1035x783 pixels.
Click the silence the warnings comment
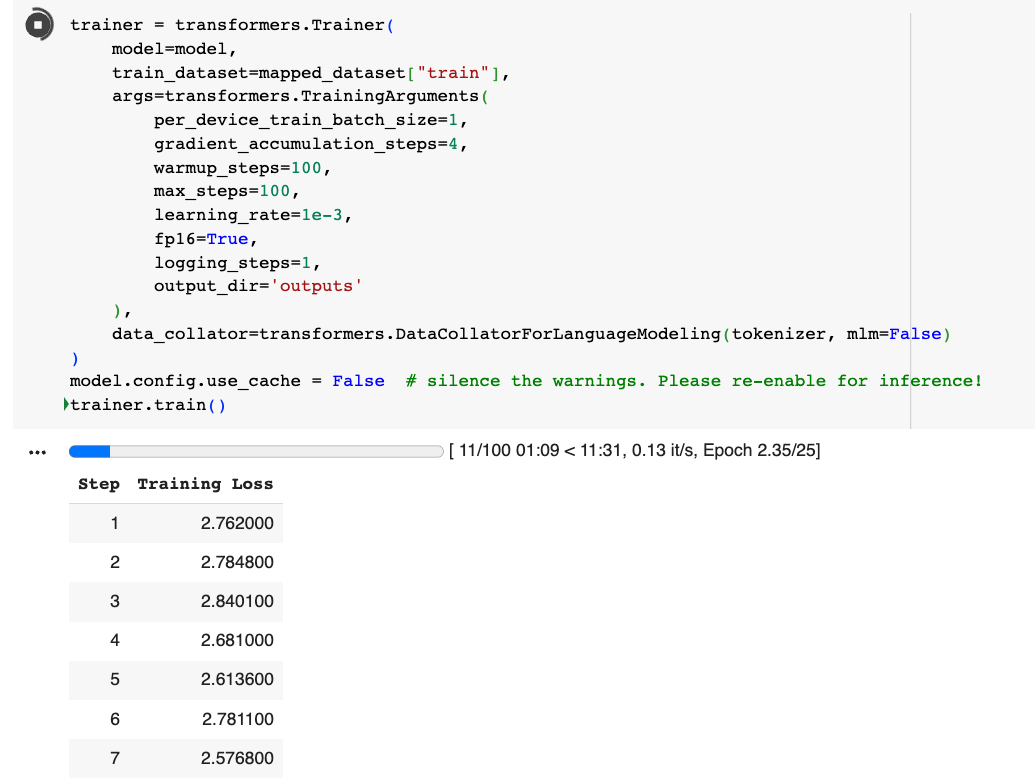(694, 381)
